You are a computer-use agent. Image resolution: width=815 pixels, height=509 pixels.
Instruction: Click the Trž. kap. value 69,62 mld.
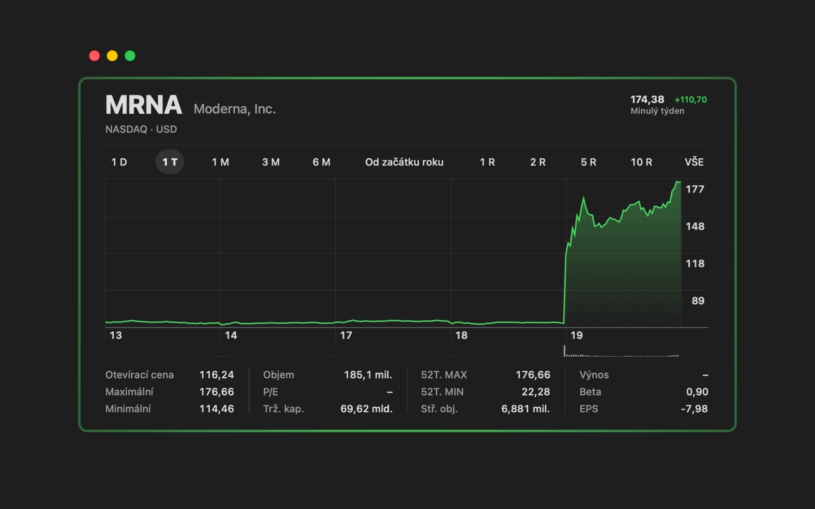(366, 409)
